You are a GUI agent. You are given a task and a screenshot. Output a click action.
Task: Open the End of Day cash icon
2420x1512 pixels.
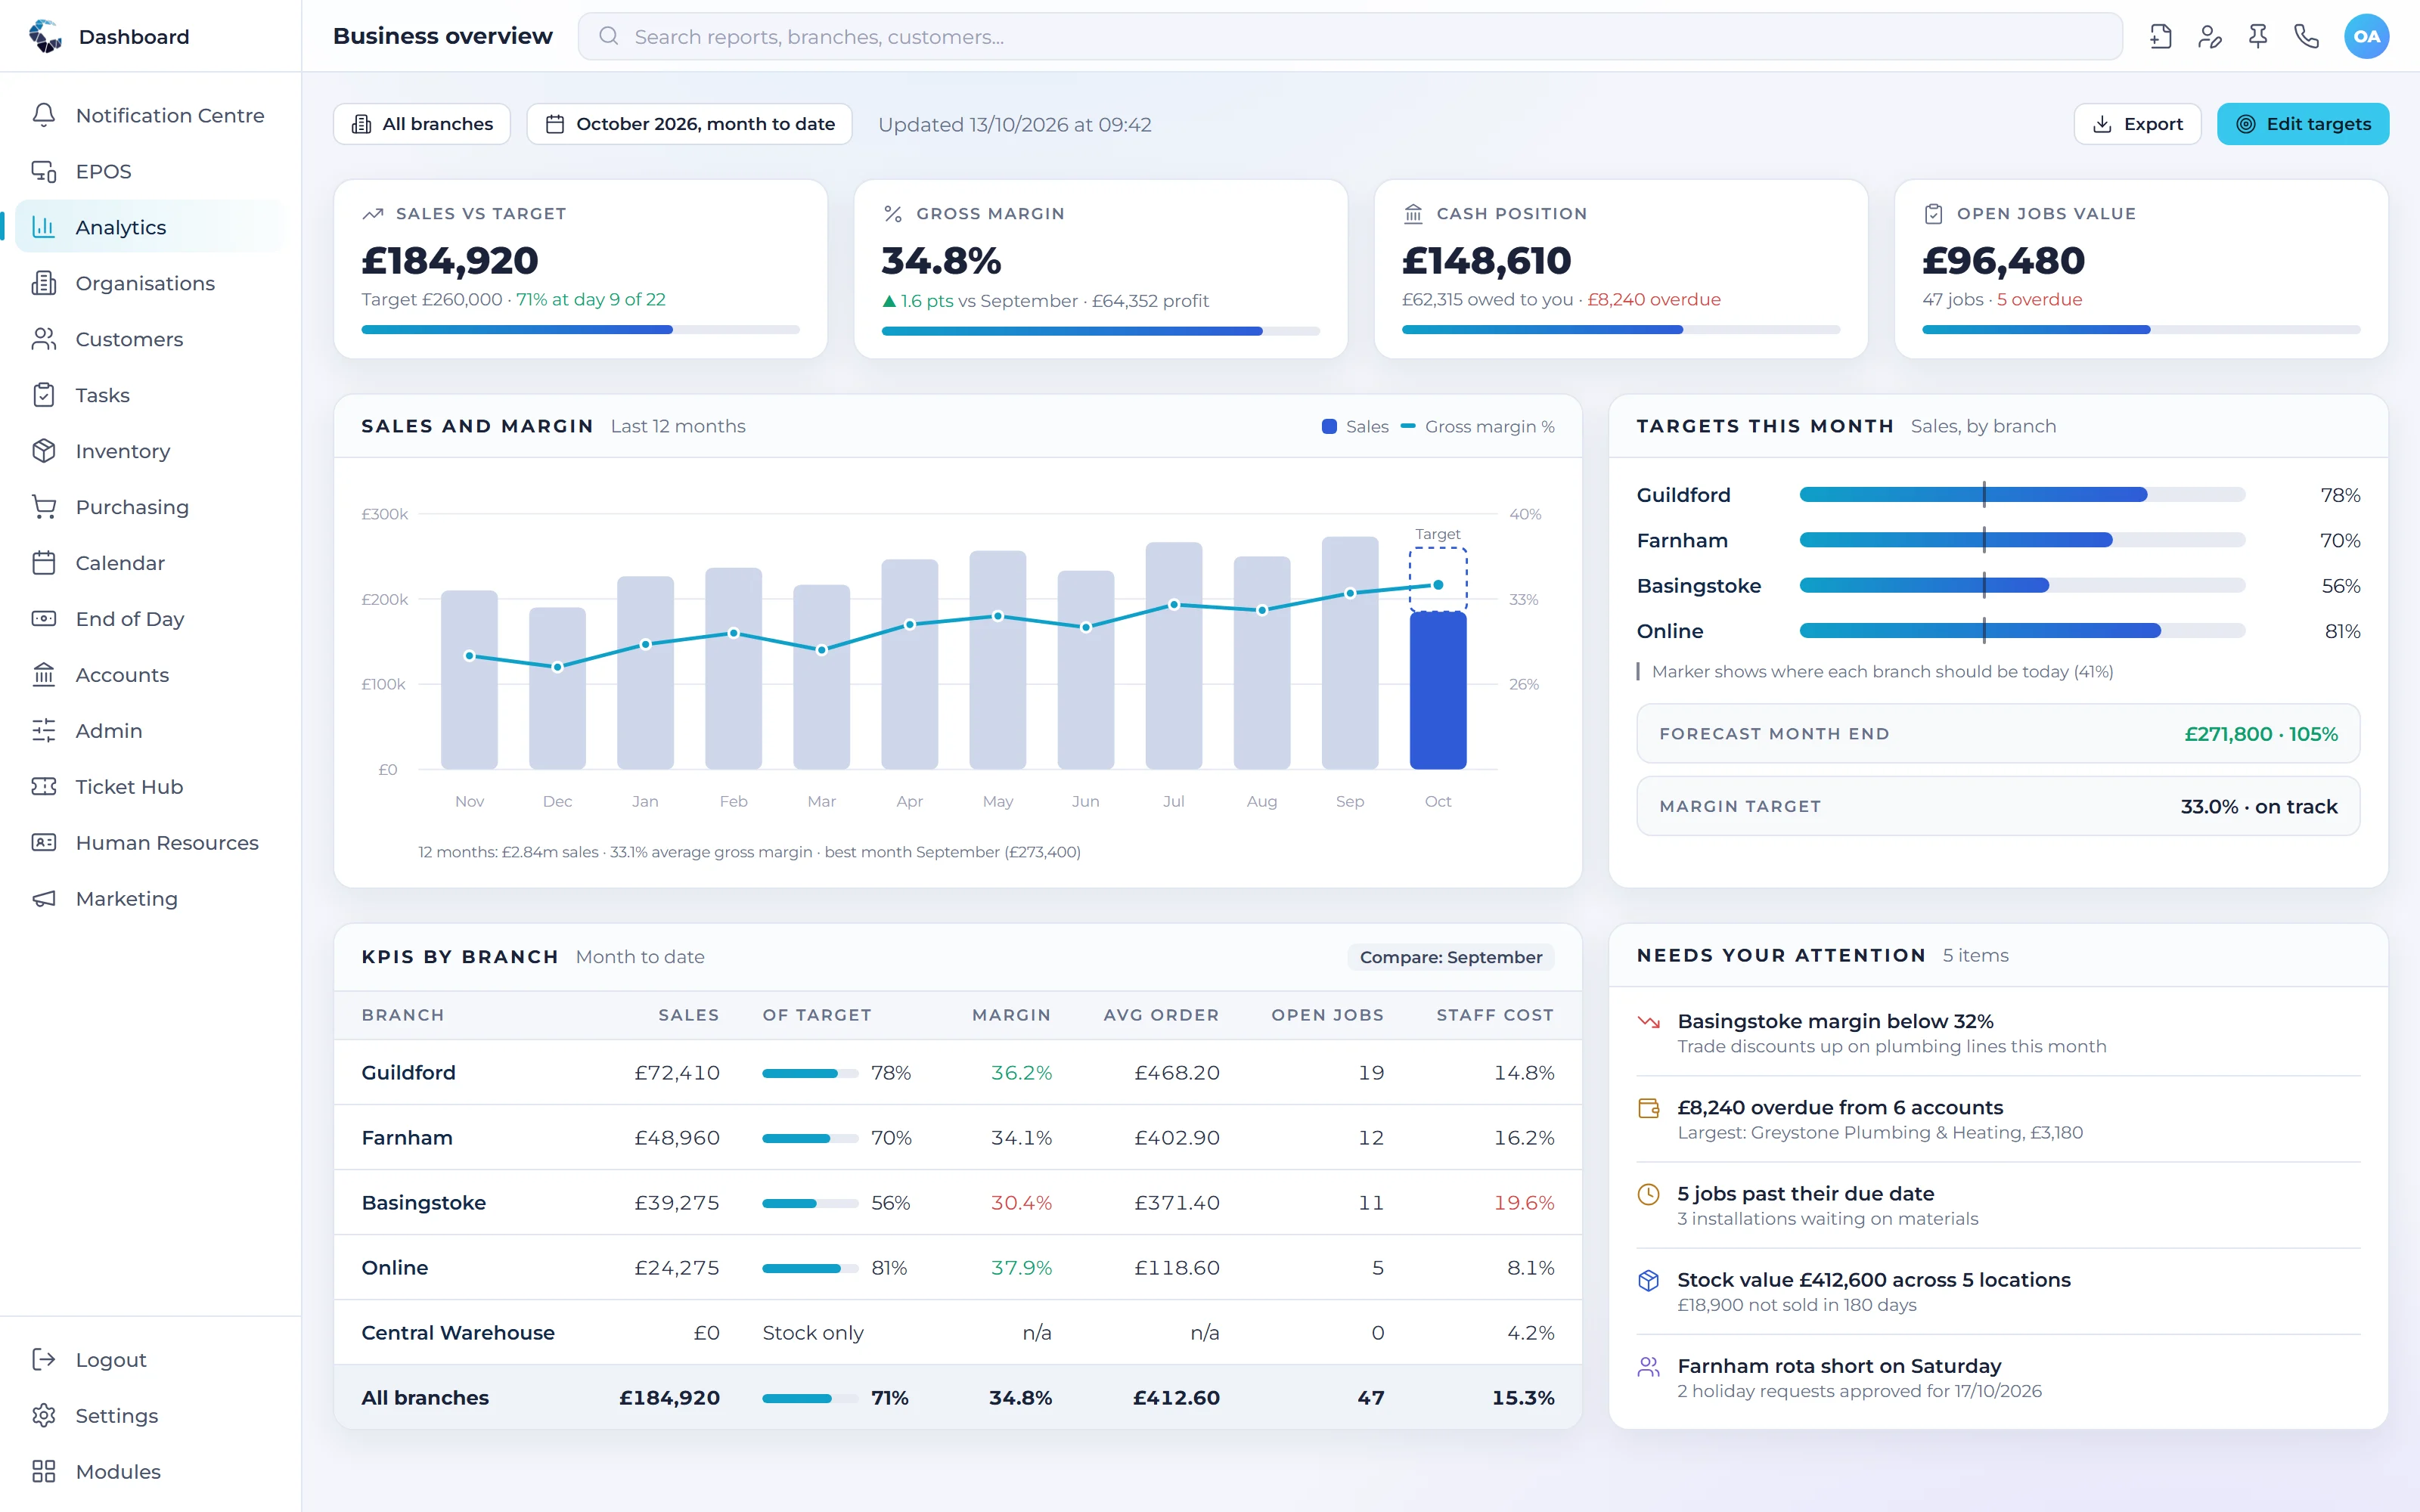click(x=44, y=619)
